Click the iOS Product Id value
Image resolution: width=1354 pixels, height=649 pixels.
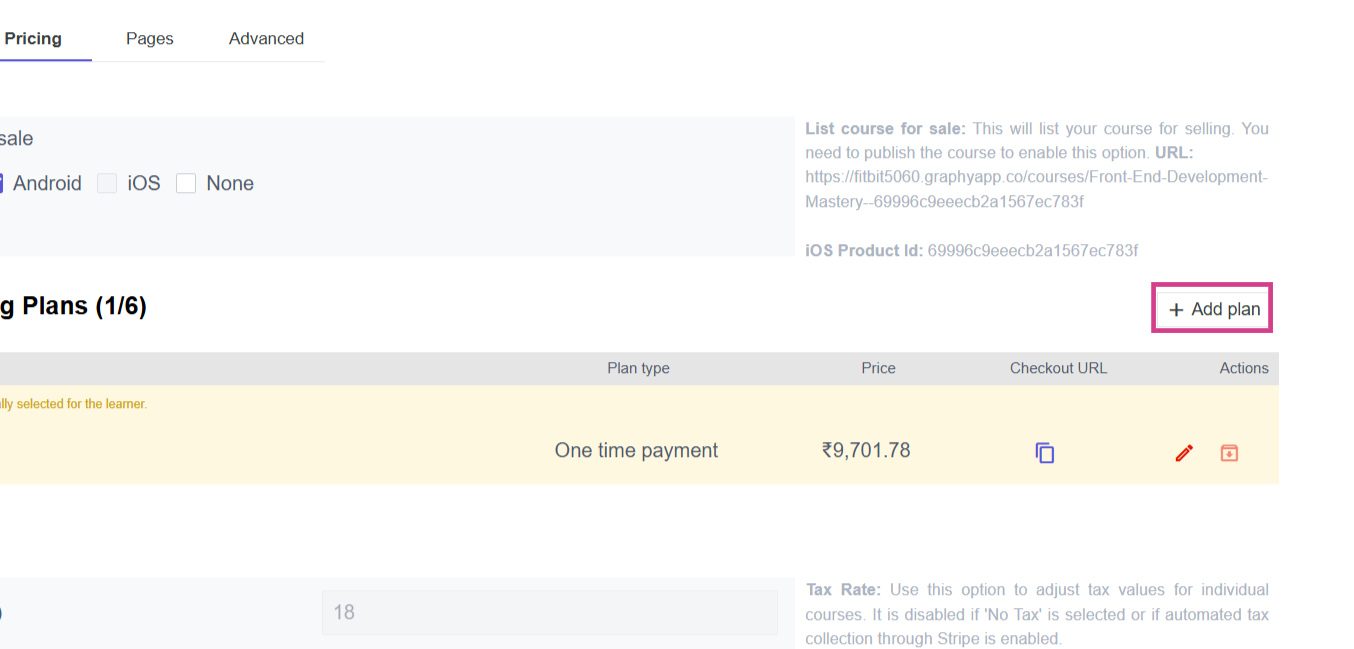[1032, 250]
